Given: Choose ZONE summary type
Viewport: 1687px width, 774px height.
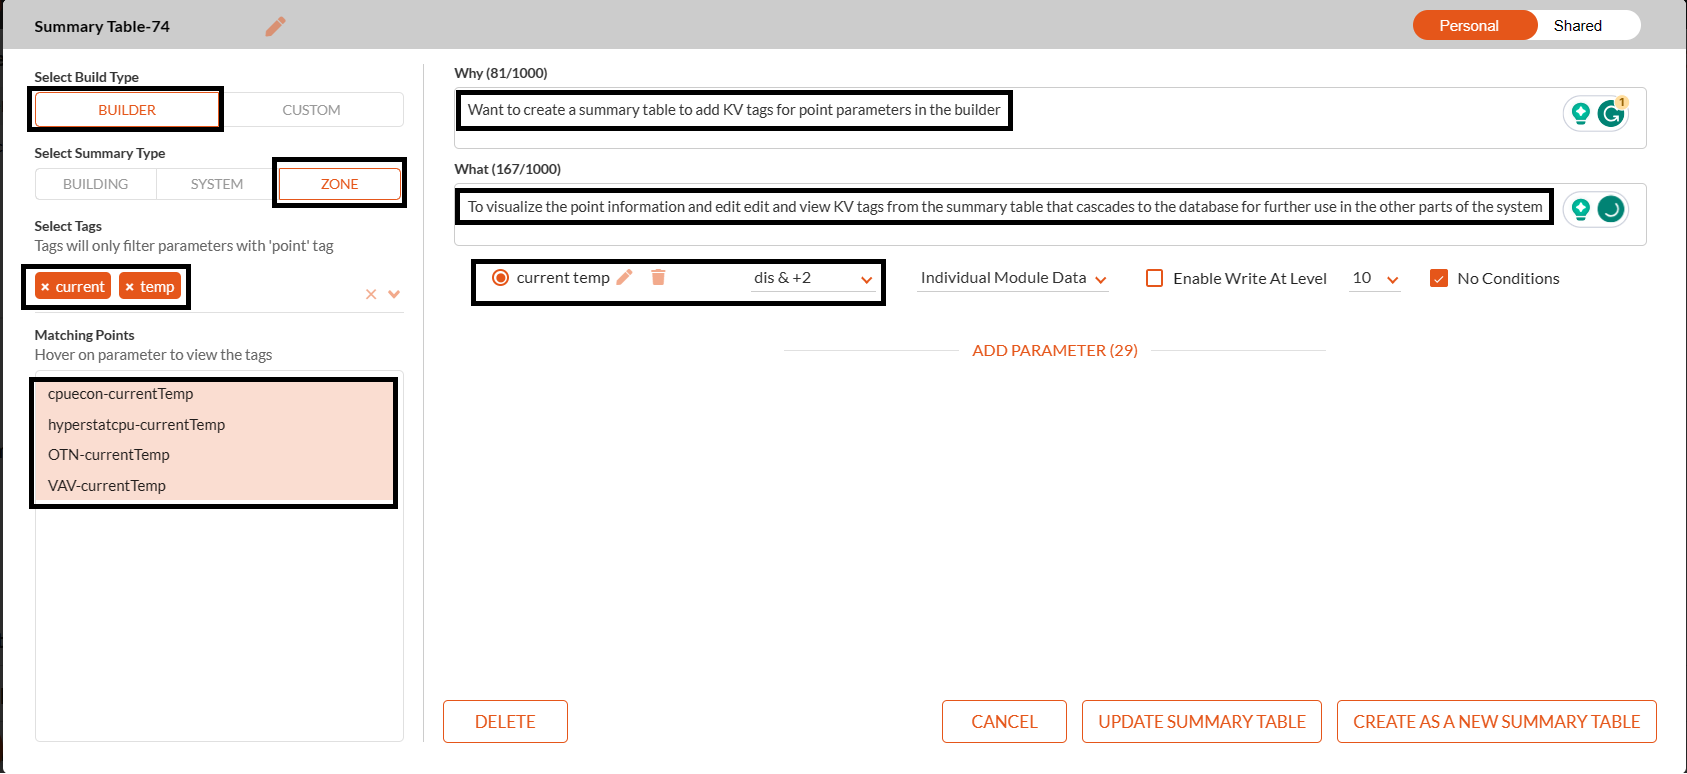Looking at the screenshot, I should click(x=340, y=184).
